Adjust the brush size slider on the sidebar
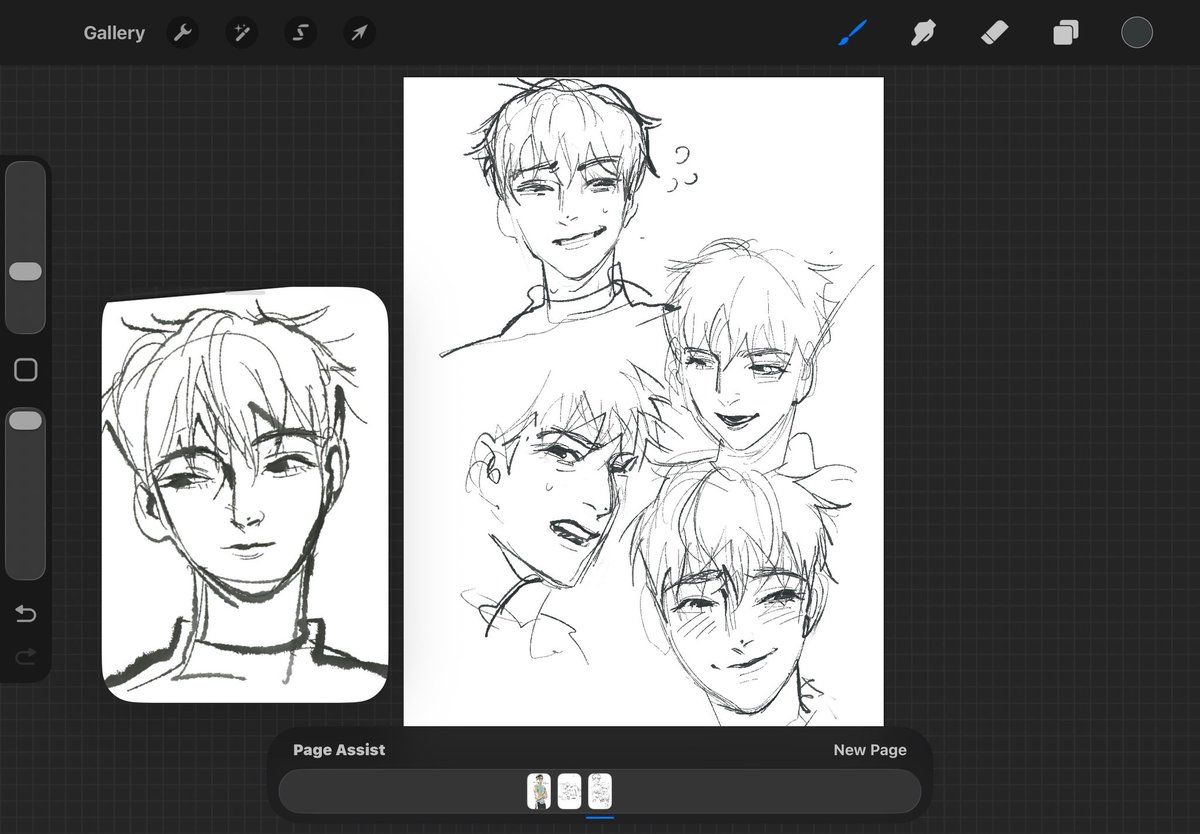Viewport: 1200px width, 834px height. point(25,270)
